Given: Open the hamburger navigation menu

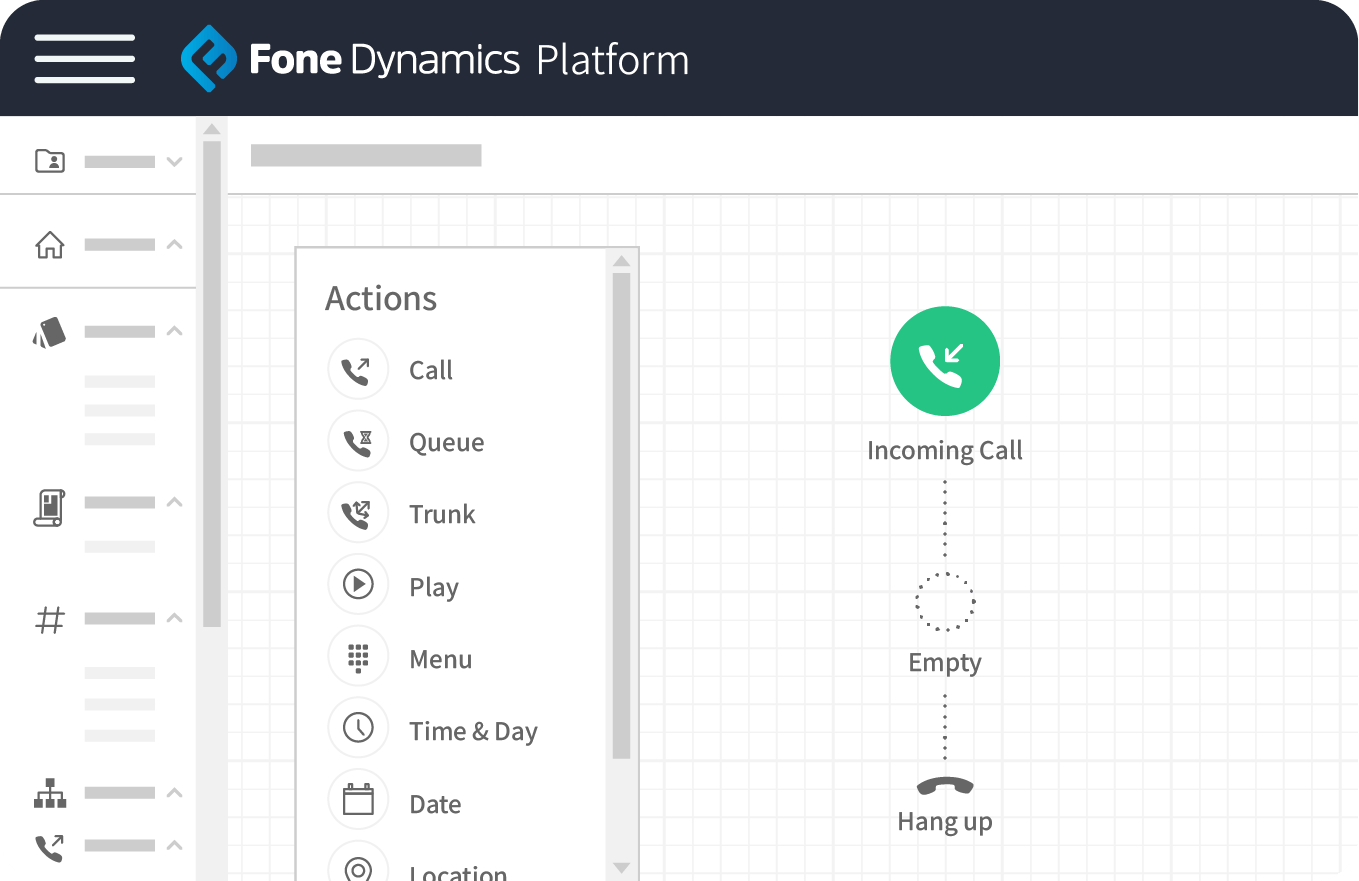Looking at the screenshot, I should pyautogui.click(x=84, y=58).
